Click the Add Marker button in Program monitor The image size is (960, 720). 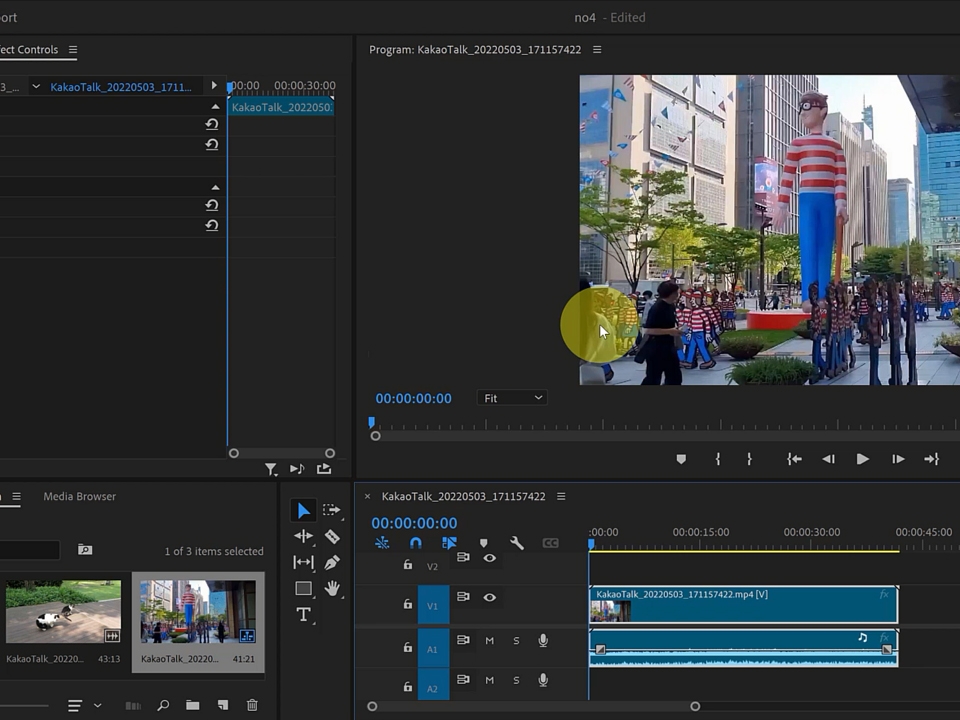pos(681,459)
